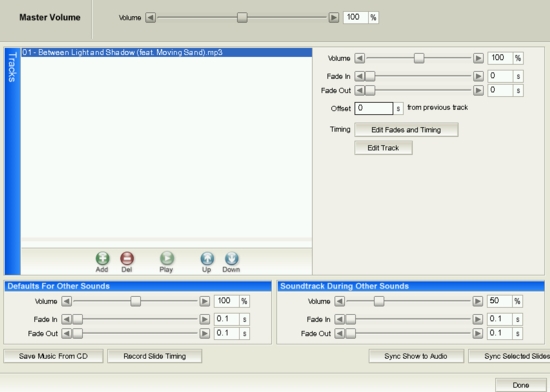This screenshot has width=550, height=392.
Task: Increase Defaults For Other Sounds Fade Out
Action: pyautogui.click(x=204, y=333)
